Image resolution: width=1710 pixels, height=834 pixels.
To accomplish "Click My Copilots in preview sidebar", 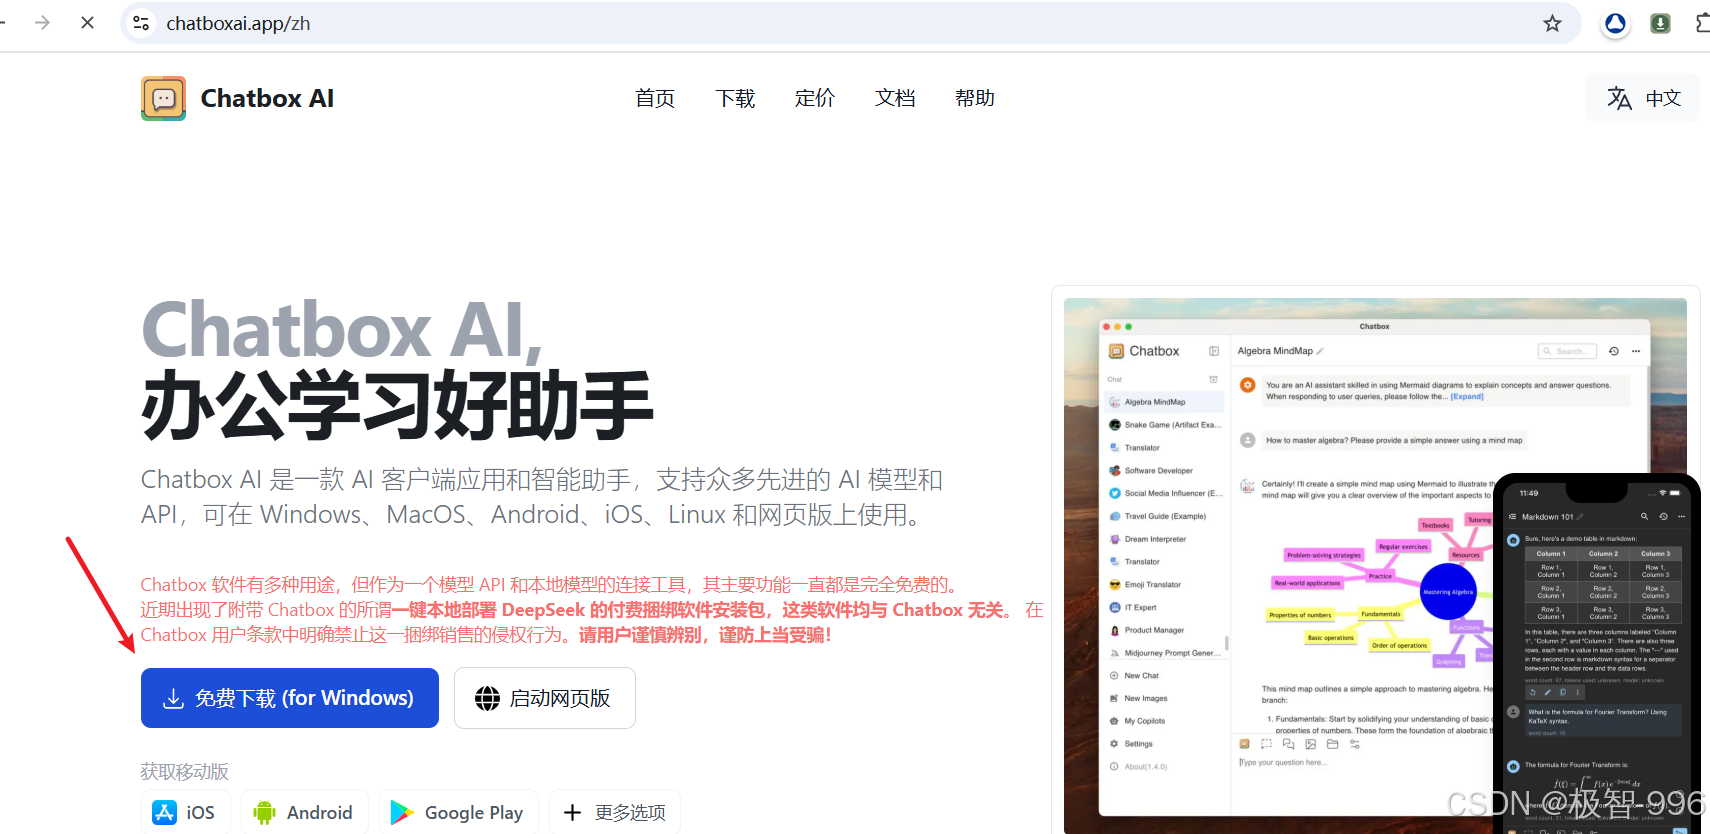I will [1144, 721].
